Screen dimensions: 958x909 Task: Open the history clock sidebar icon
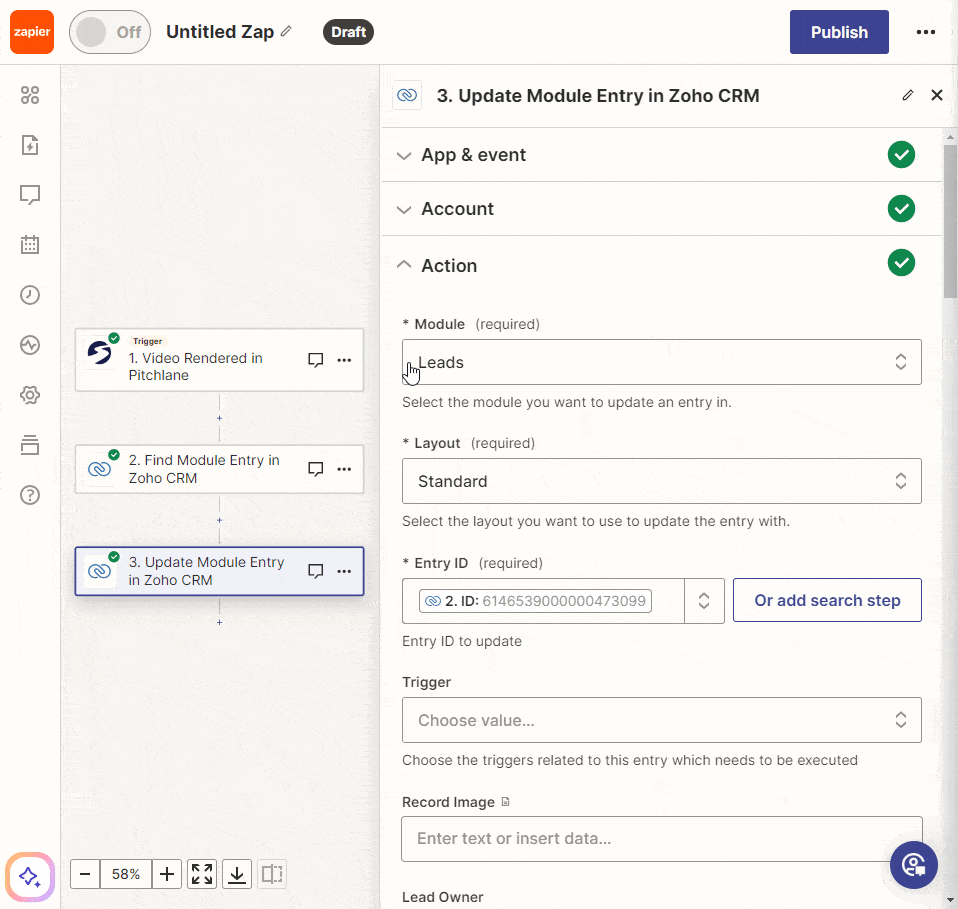pyautogui.click(x=30, y=295)
